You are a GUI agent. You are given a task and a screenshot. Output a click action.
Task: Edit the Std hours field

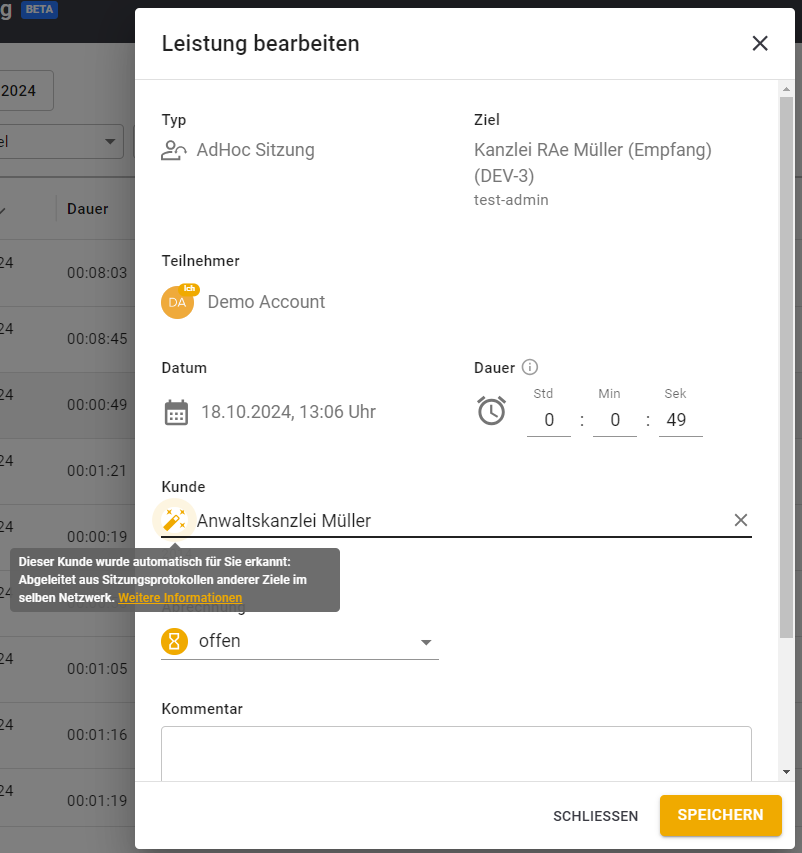tap(549, 420)
